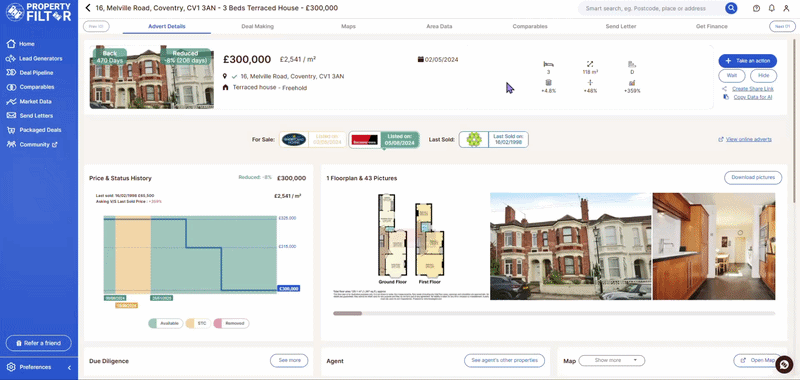Toggle the STC legend item
This screenshot has width=800, height=380.
(x=198, y=323)
